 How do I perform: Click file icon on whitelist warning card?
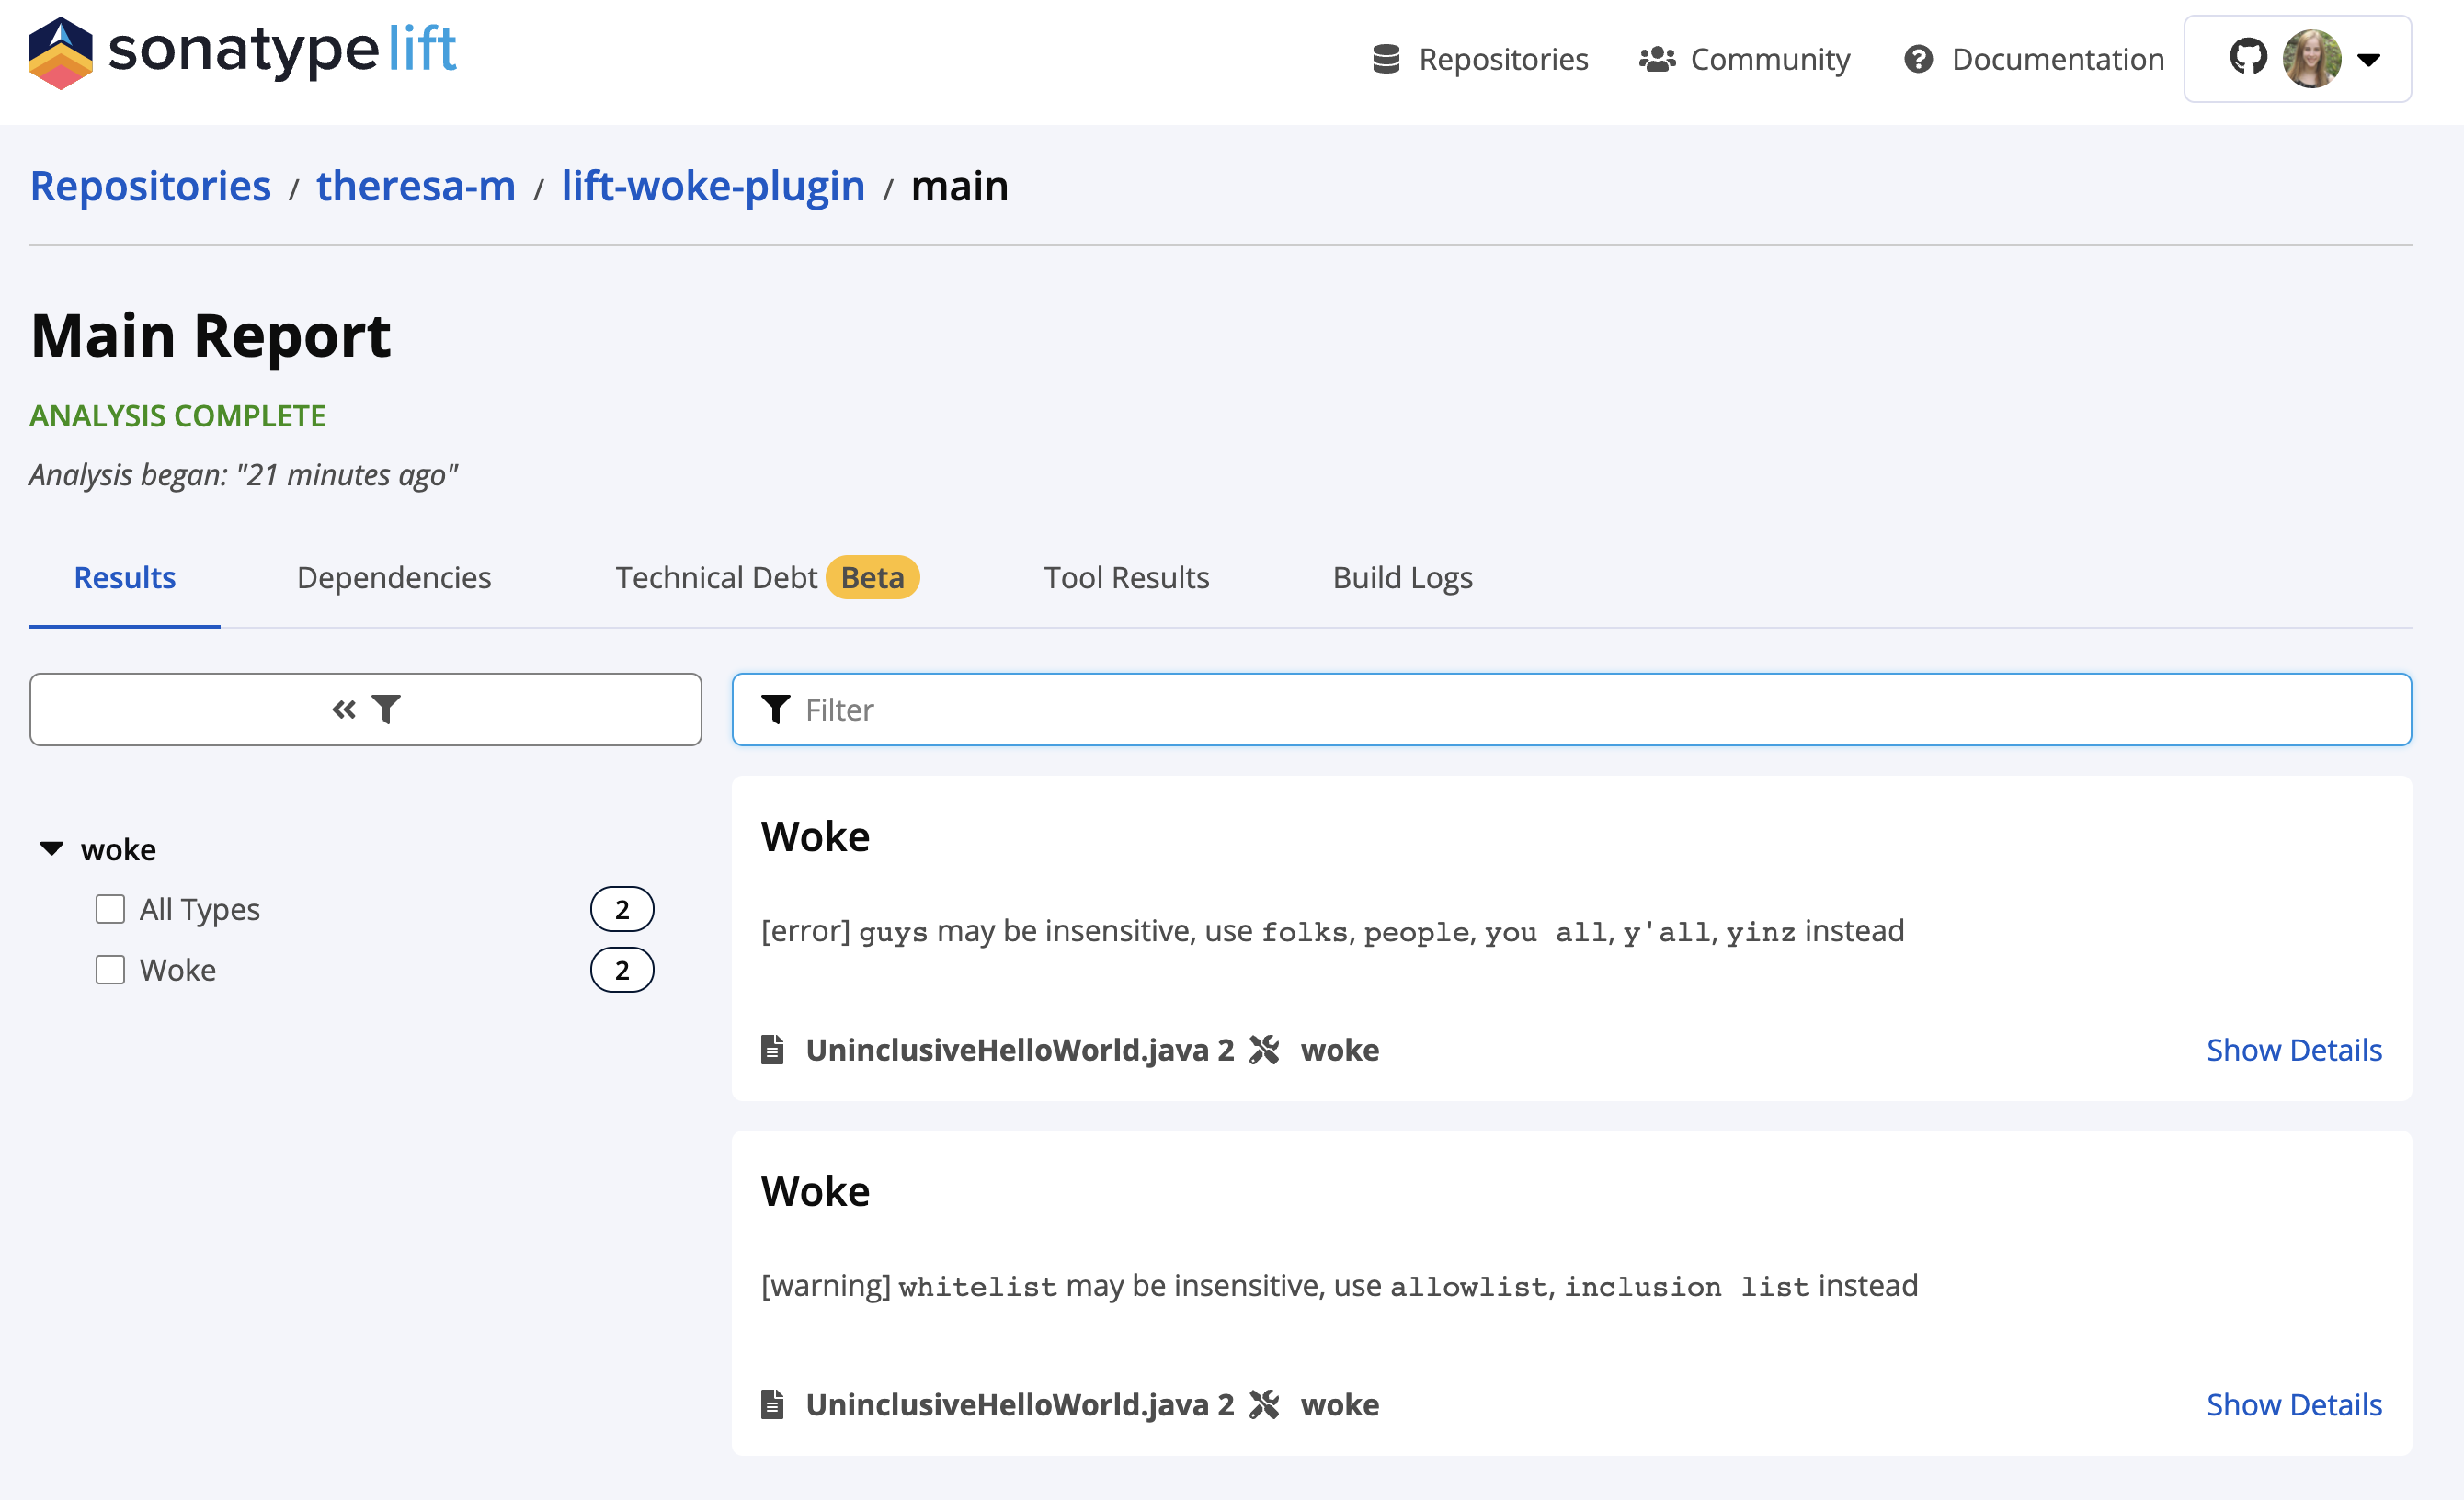[x=772, y=1404]
